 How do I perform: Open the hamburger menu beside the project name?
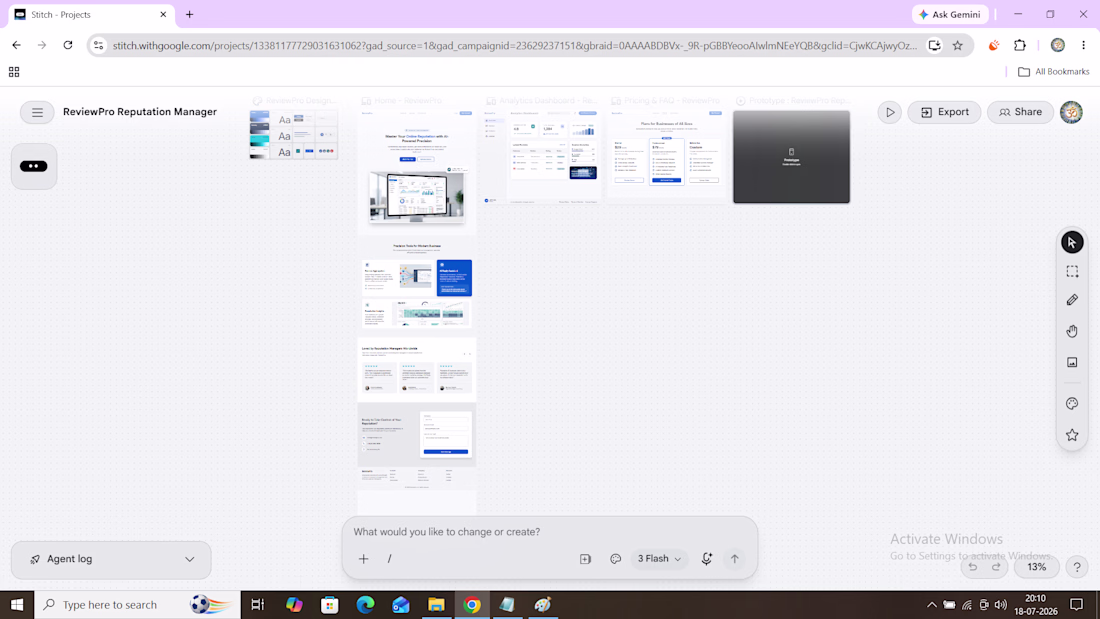pyautogui.click(x=37, y=112)
